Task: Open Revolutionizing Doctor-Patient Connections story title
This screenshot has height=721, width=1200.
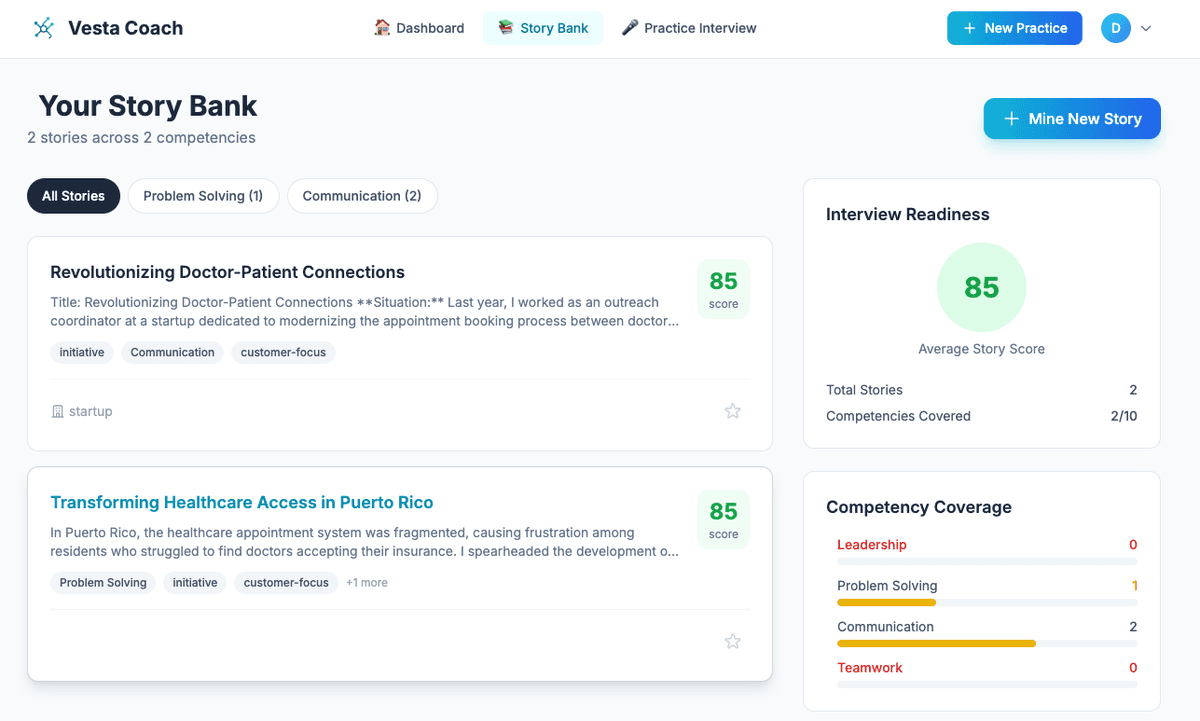Action: point(227,272)
